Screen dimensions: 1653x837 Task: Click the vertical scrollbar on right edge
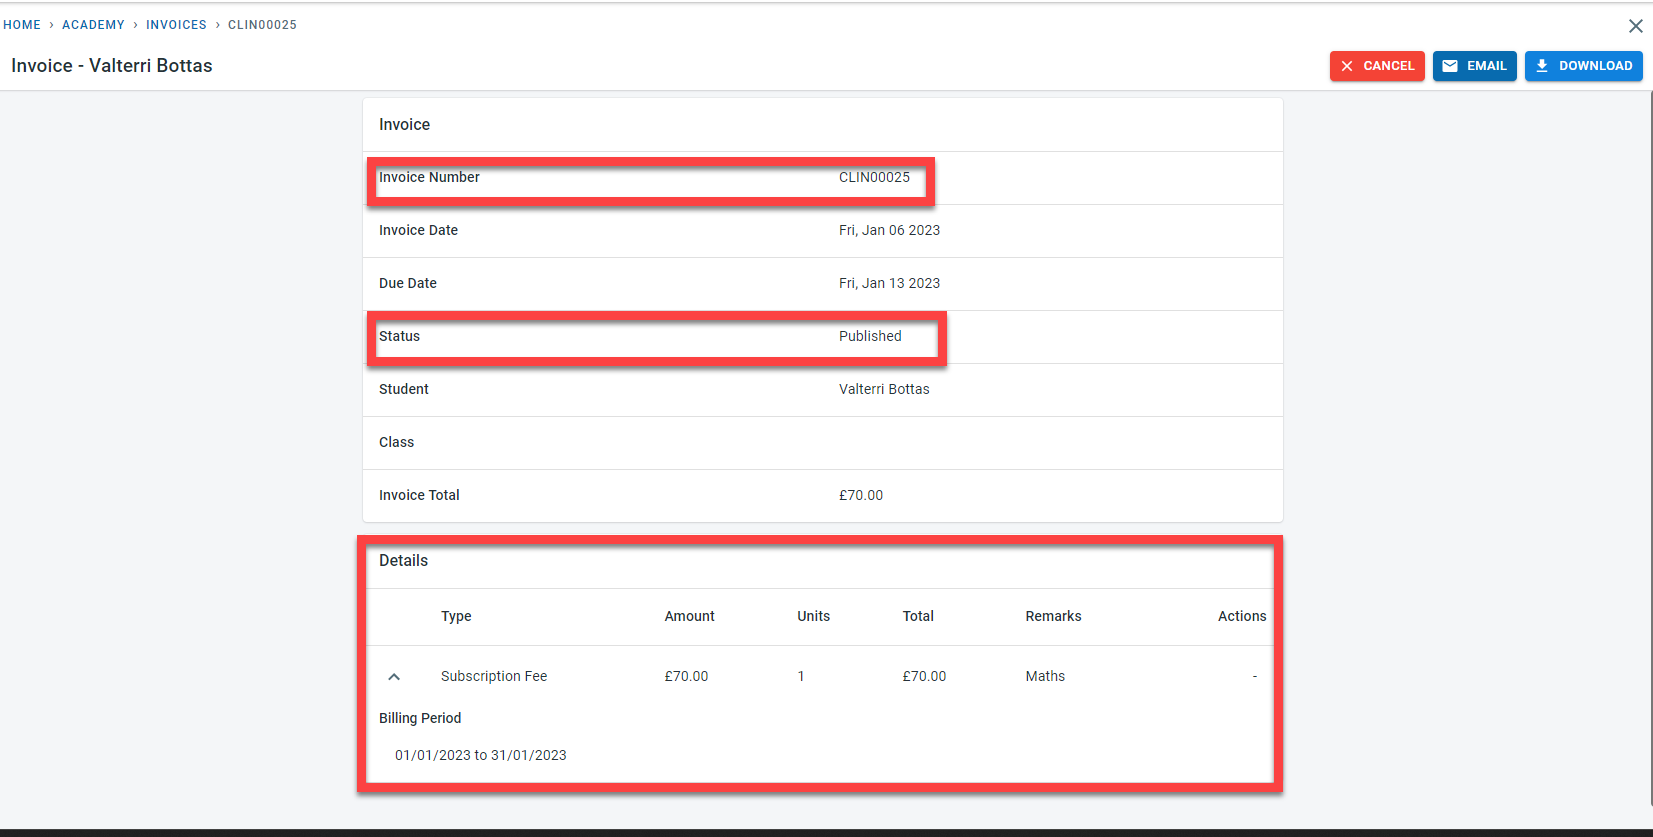[1650, 450]
